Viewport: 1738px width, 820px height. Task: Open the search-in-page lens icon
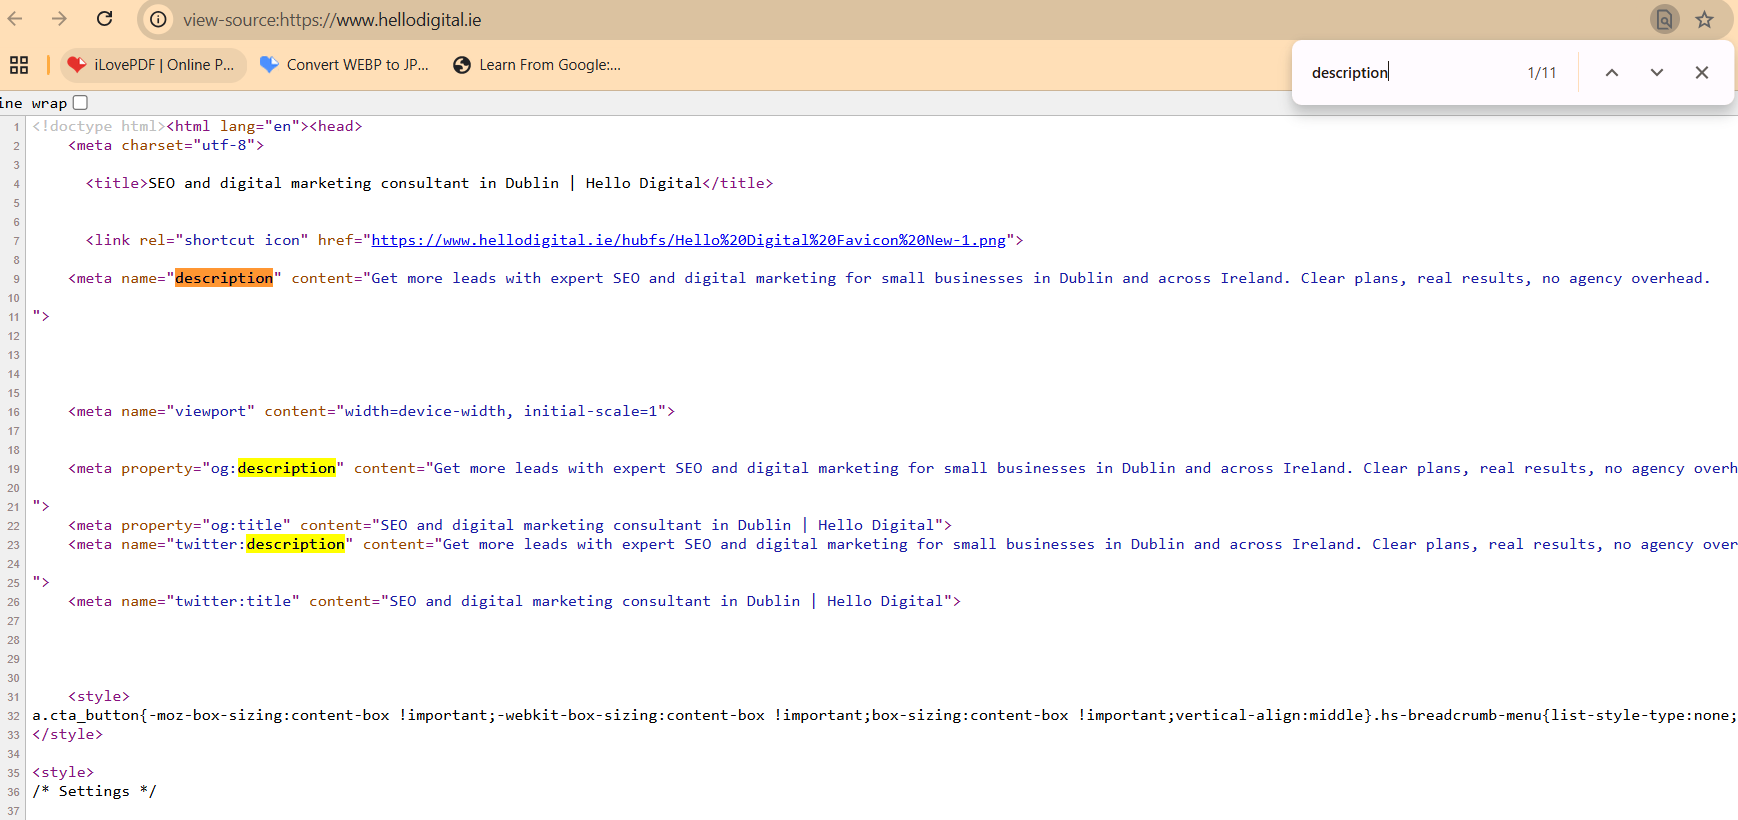coord(1664,19)
